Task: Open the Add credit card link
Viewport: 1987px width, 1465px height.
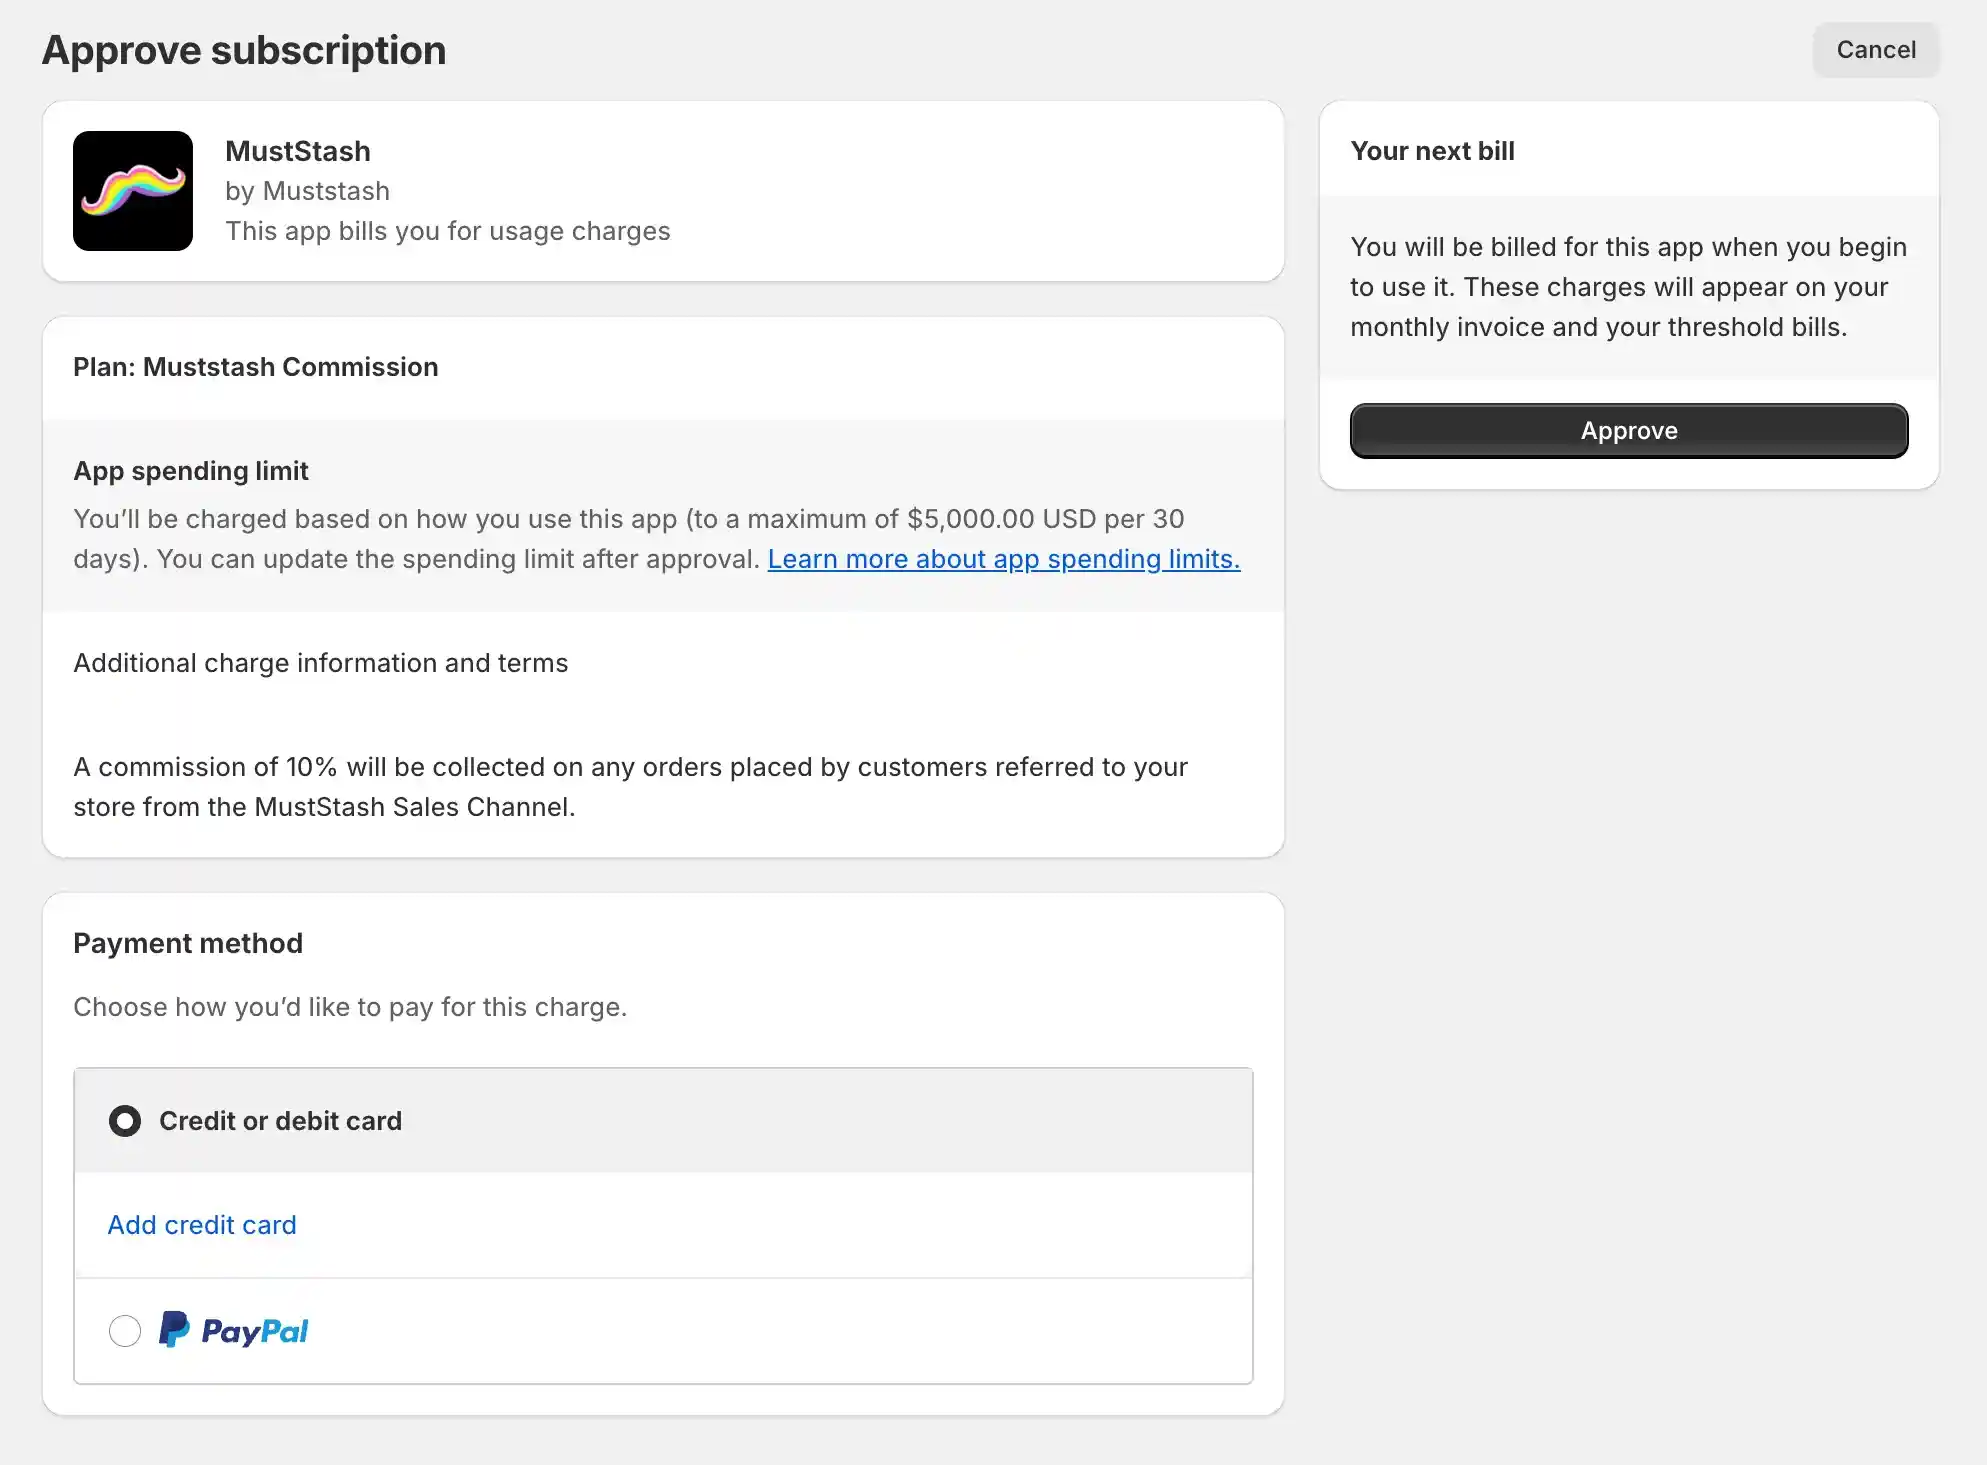Action: (202, 1225)
